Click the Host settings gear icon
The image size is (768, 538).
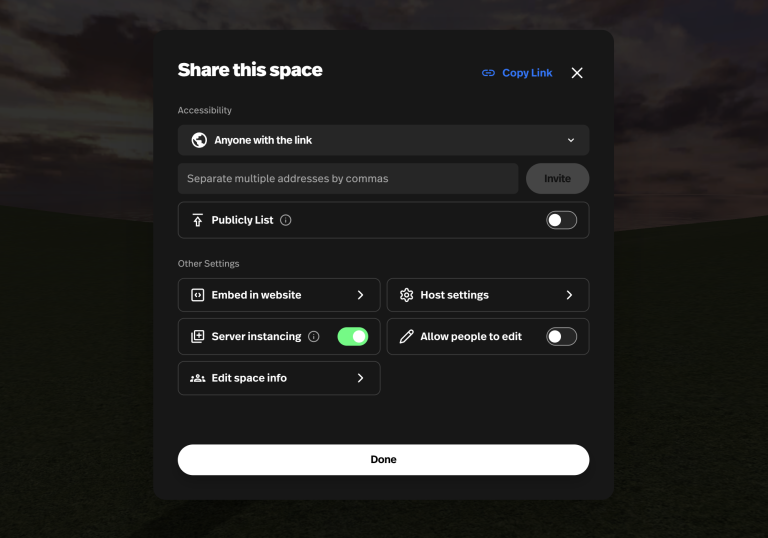click(407, 295)
